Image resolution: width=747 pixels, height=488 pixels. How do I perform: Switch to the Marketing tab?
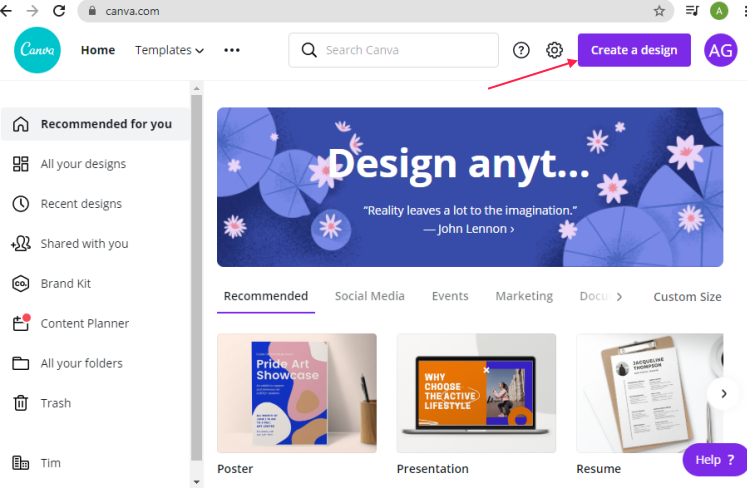click(524, 296)
